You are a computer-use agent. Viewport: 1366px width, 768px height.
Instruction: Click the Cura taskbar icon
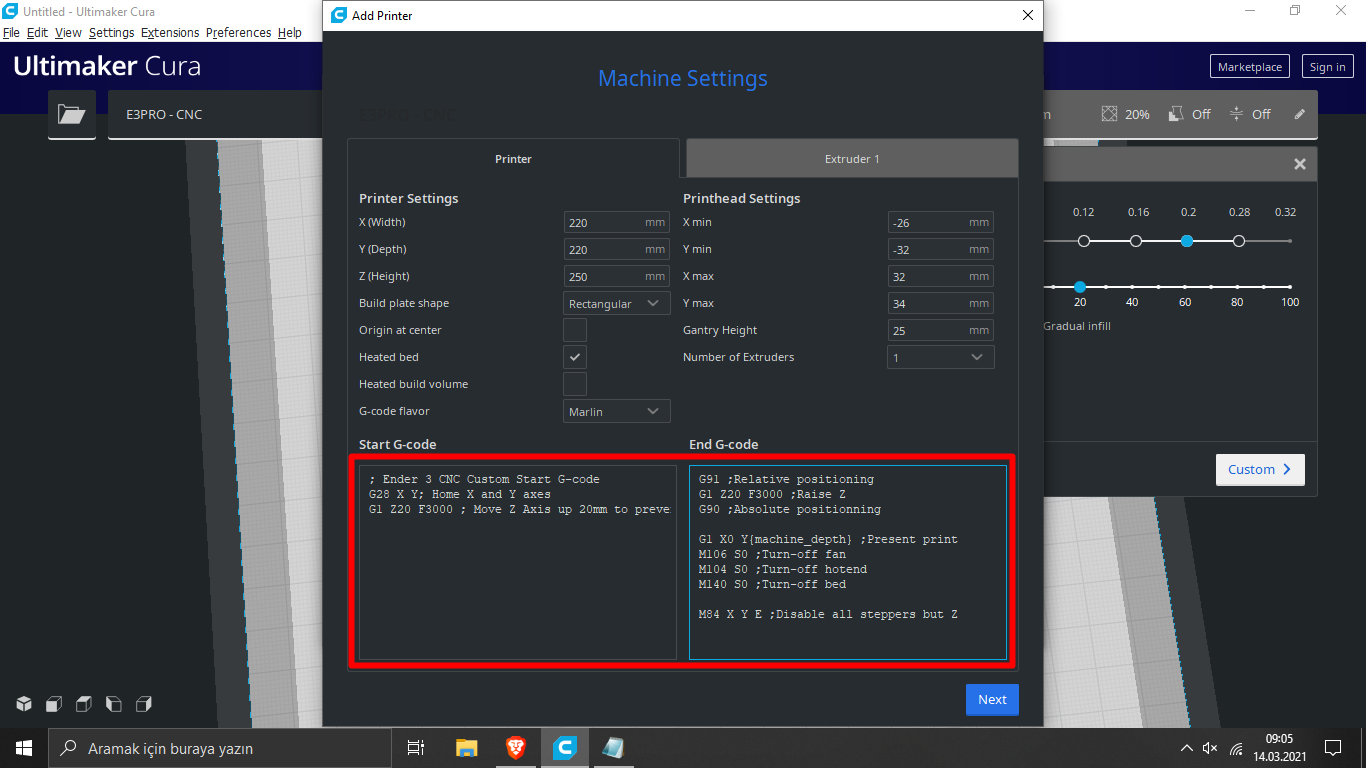coord(565,748)
